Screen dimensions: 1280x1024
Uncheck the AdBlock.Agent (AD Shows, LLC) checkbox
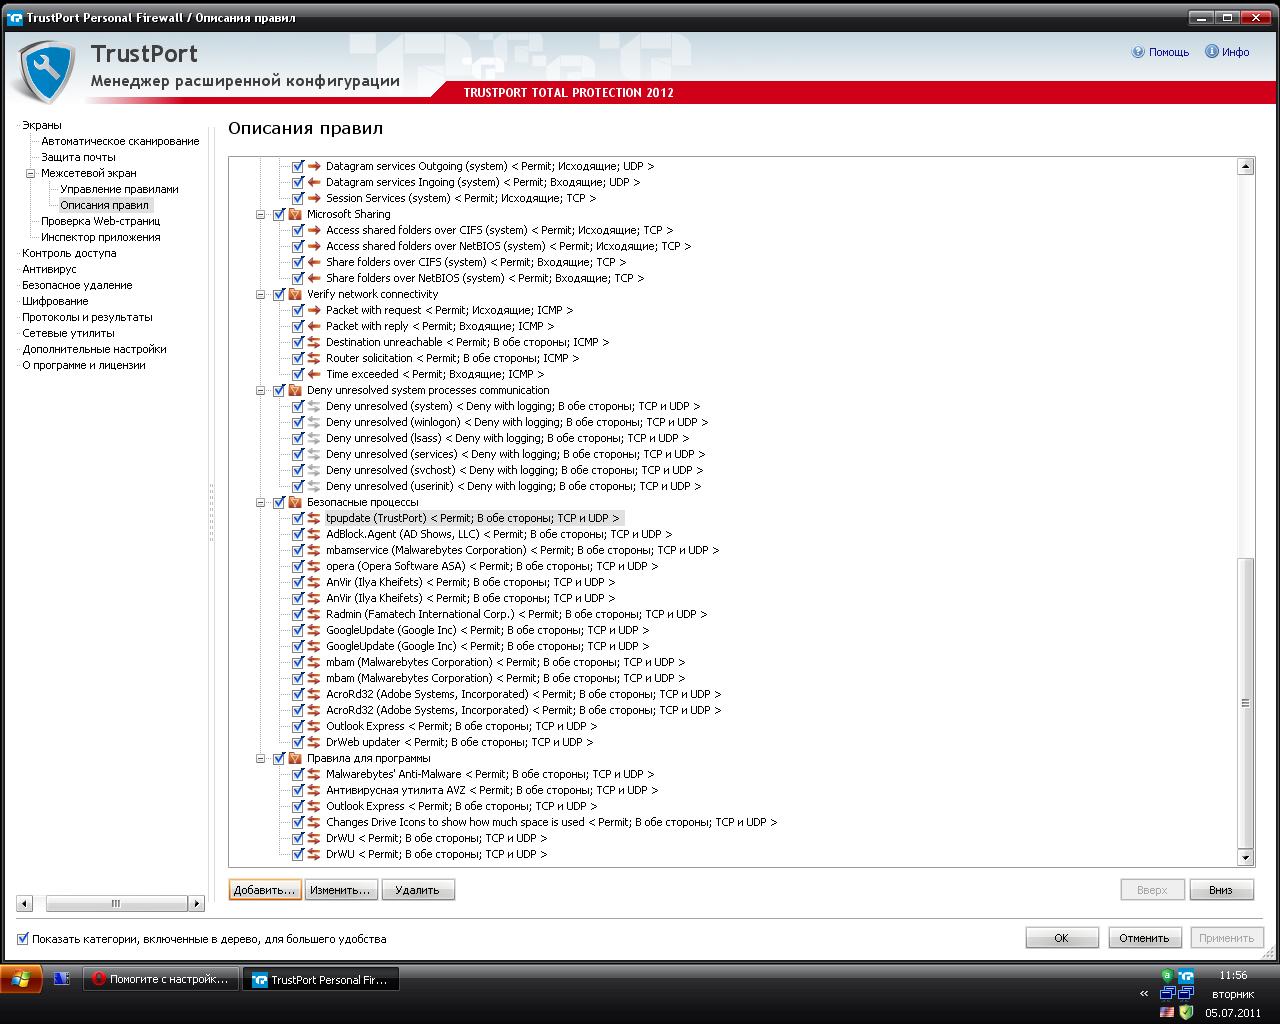(298, 534)
